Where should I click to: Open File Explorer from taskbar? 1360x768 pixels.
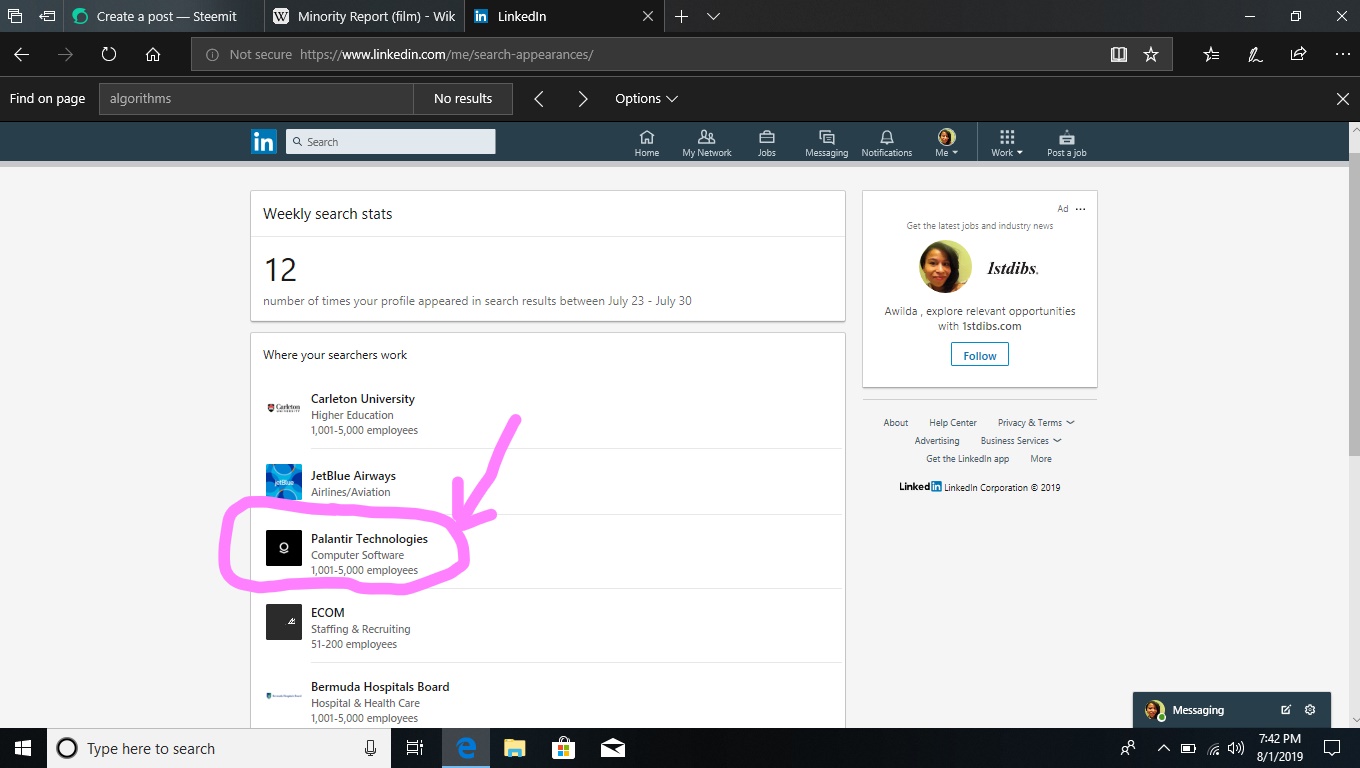(514, 748)
